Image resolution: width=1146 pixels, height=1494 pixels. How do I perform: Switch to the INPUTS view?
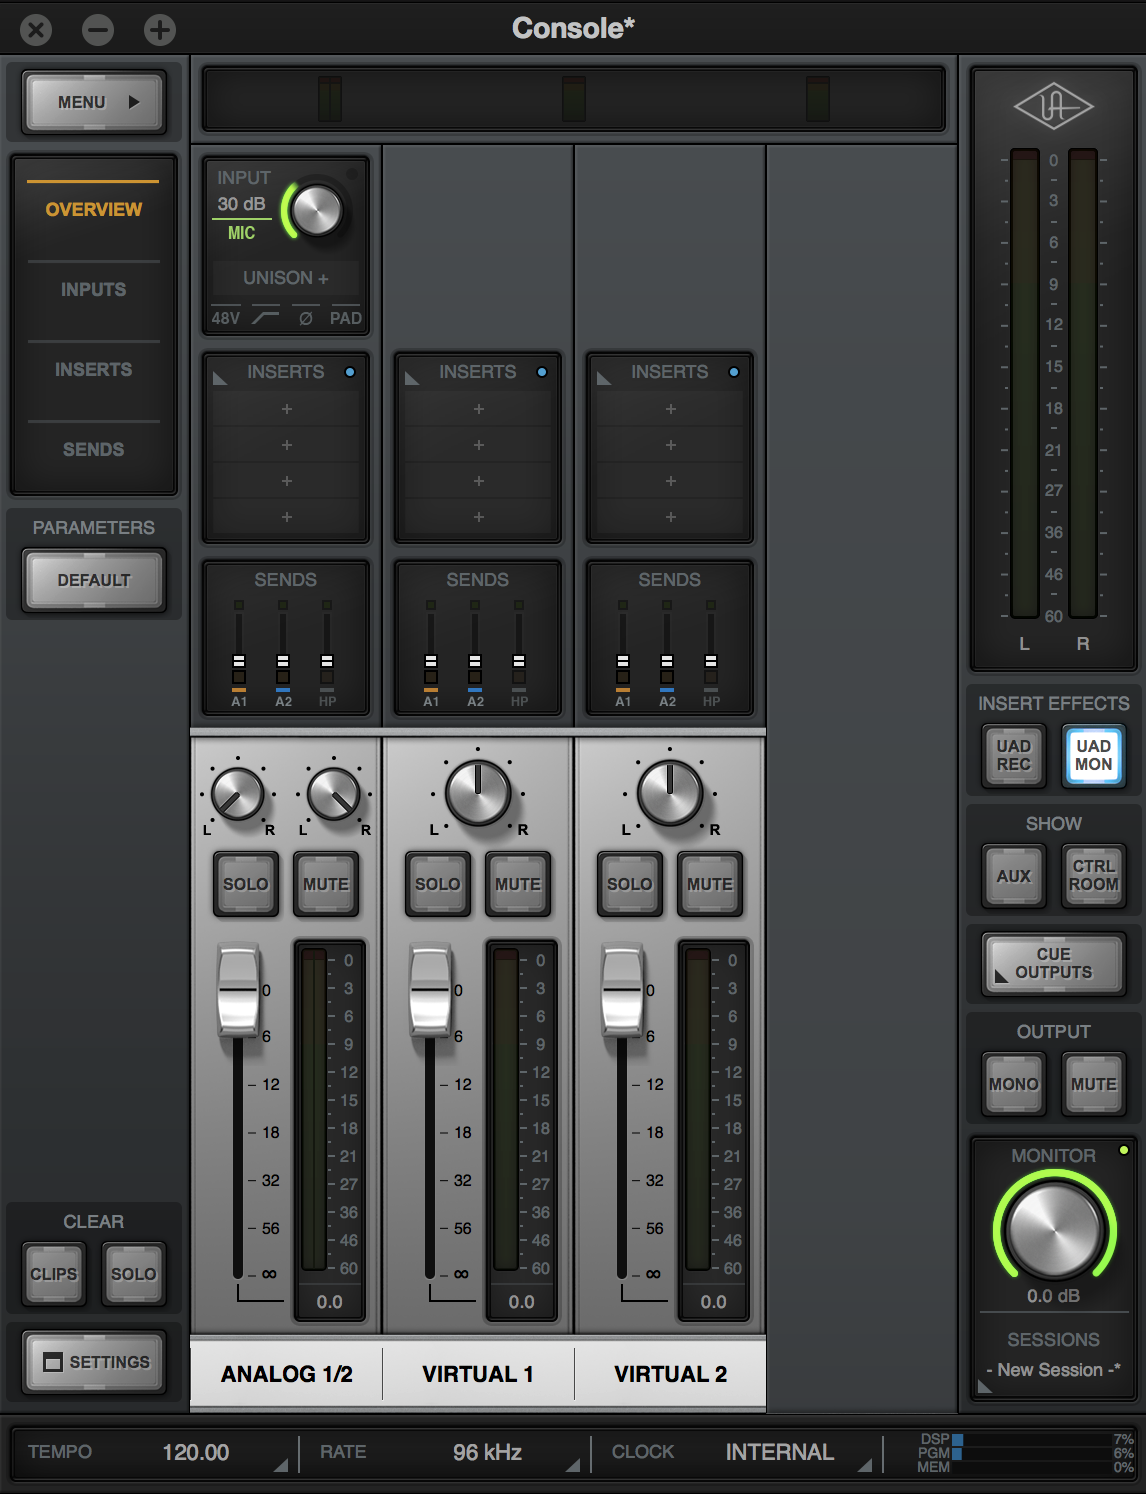tap(93, 289)
